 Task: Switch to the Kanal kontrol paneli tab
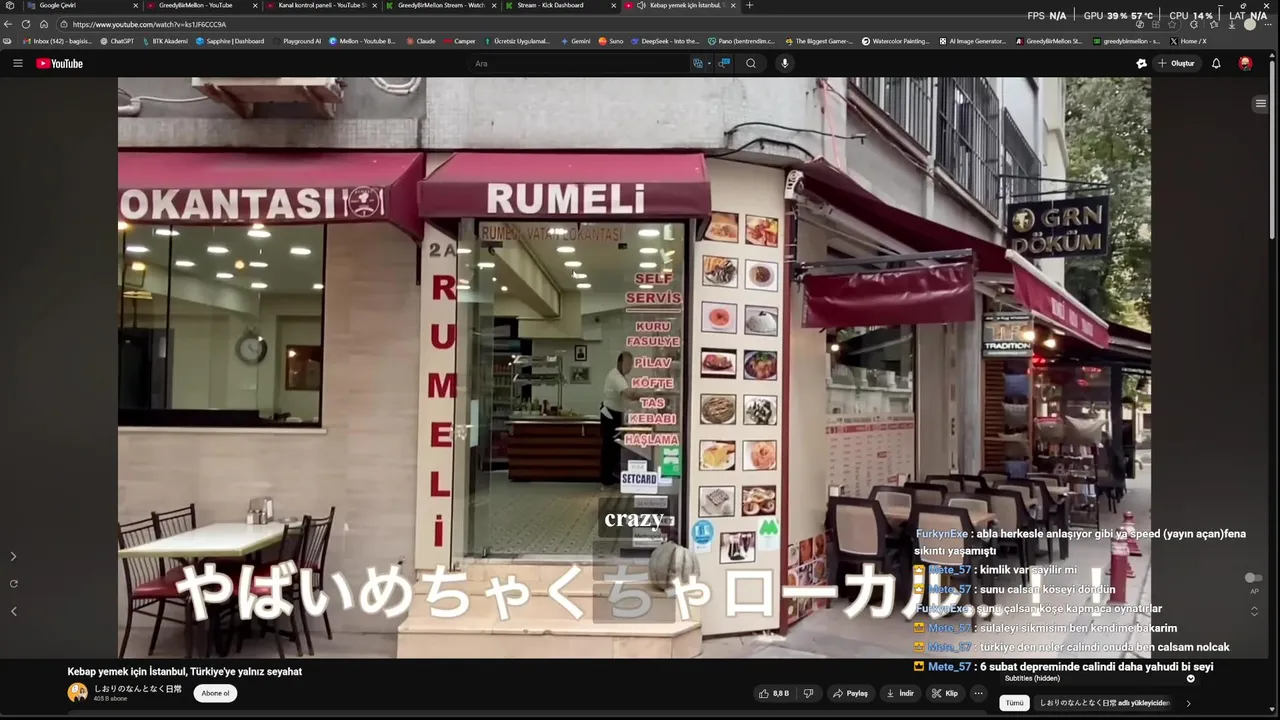coord(320,5)
